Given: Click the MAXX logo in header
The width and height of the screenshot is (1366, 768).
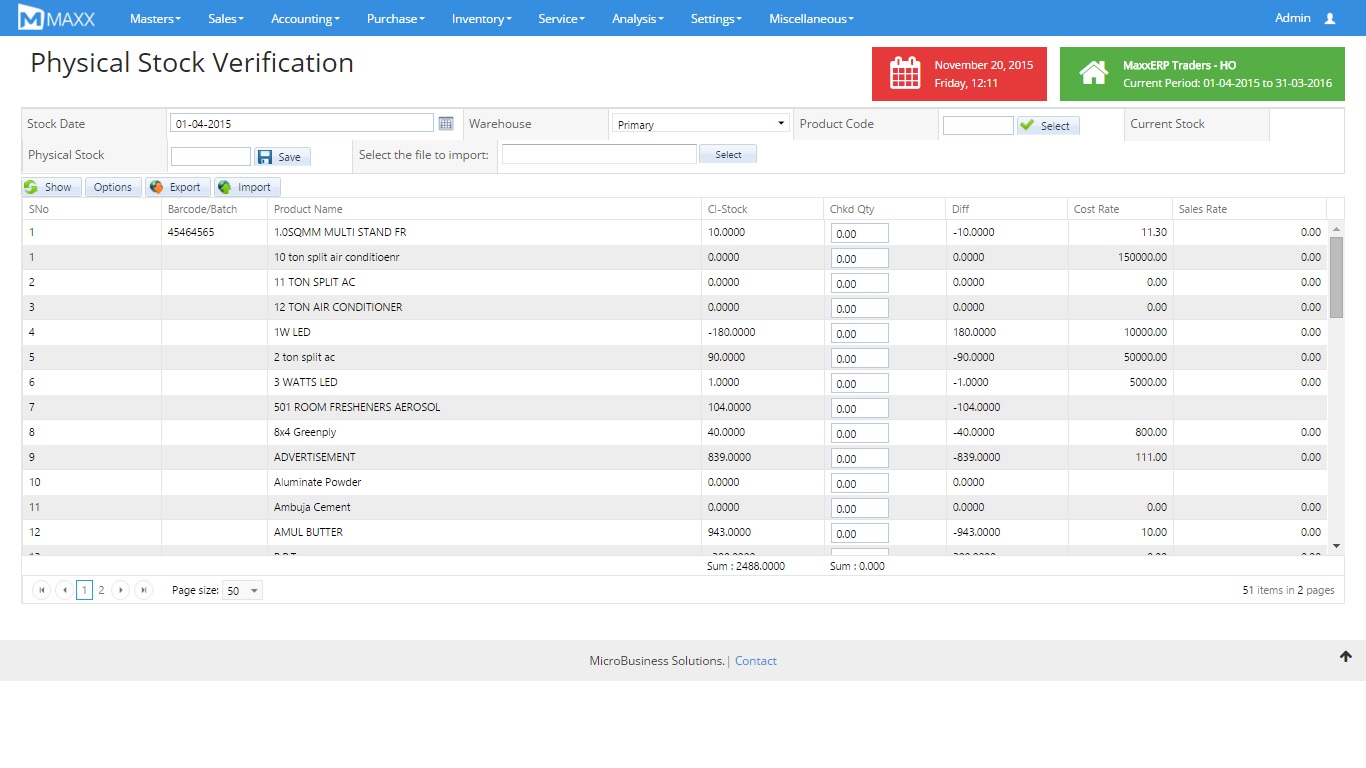Looking at the screenshot, I should click(x=57, y=18).
